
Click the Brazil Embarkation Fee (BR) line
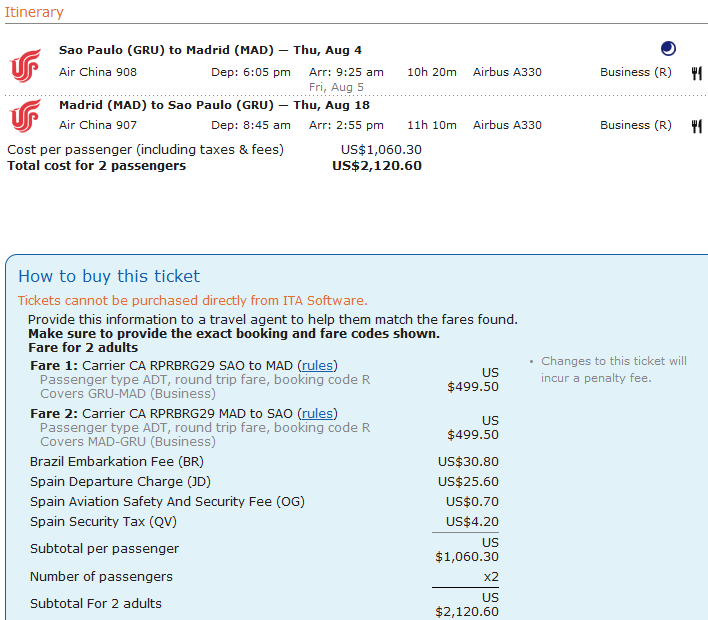(x=116, y=462)
